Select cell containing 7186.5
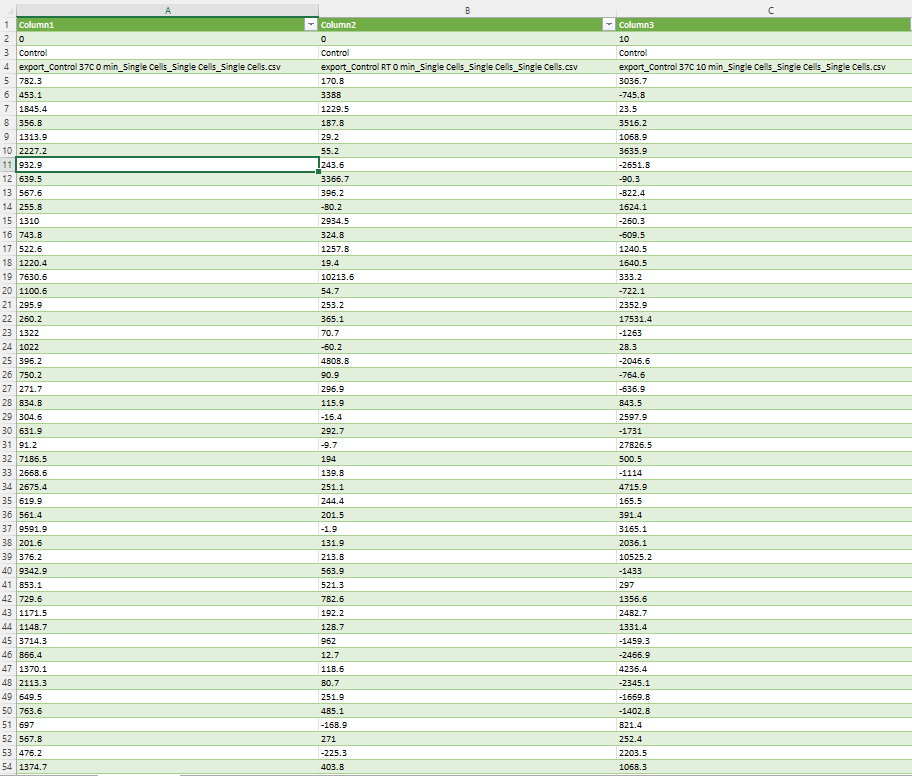Screen dimensions: 912x776 point(168,459)
